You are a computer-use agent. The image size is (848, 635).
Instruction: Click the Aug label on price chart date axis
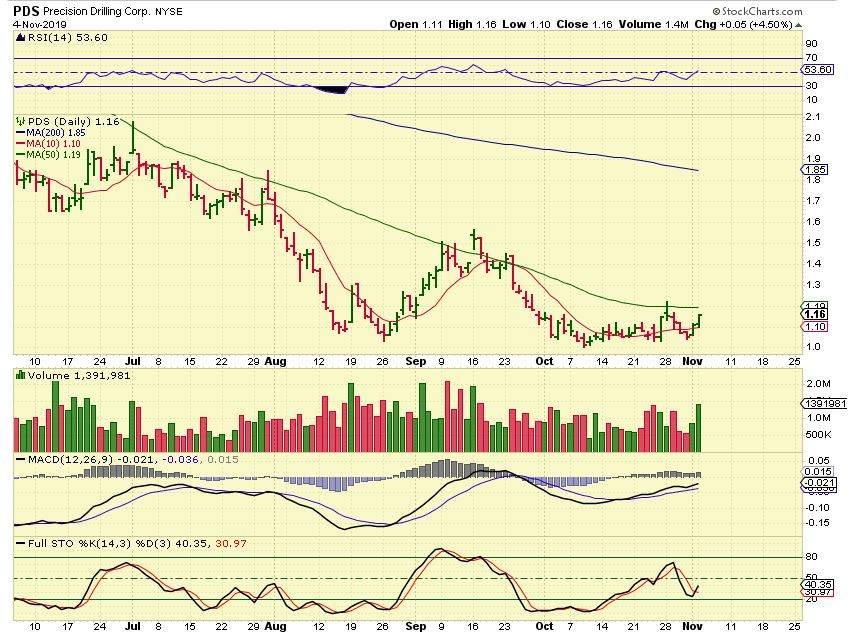tap(275, 361)
